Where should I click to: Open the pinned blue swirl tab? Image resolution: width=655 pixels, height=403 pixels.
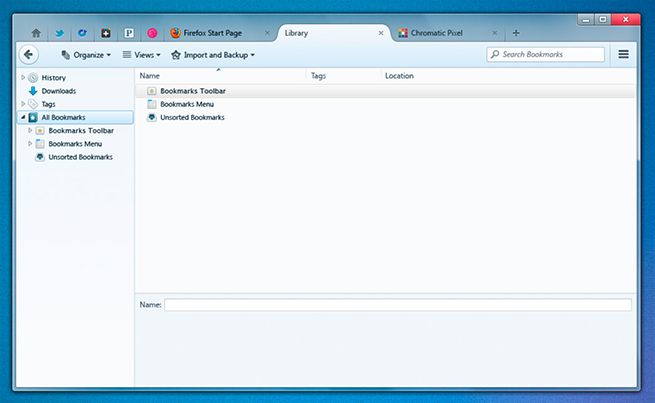click(x=82, y=33)
